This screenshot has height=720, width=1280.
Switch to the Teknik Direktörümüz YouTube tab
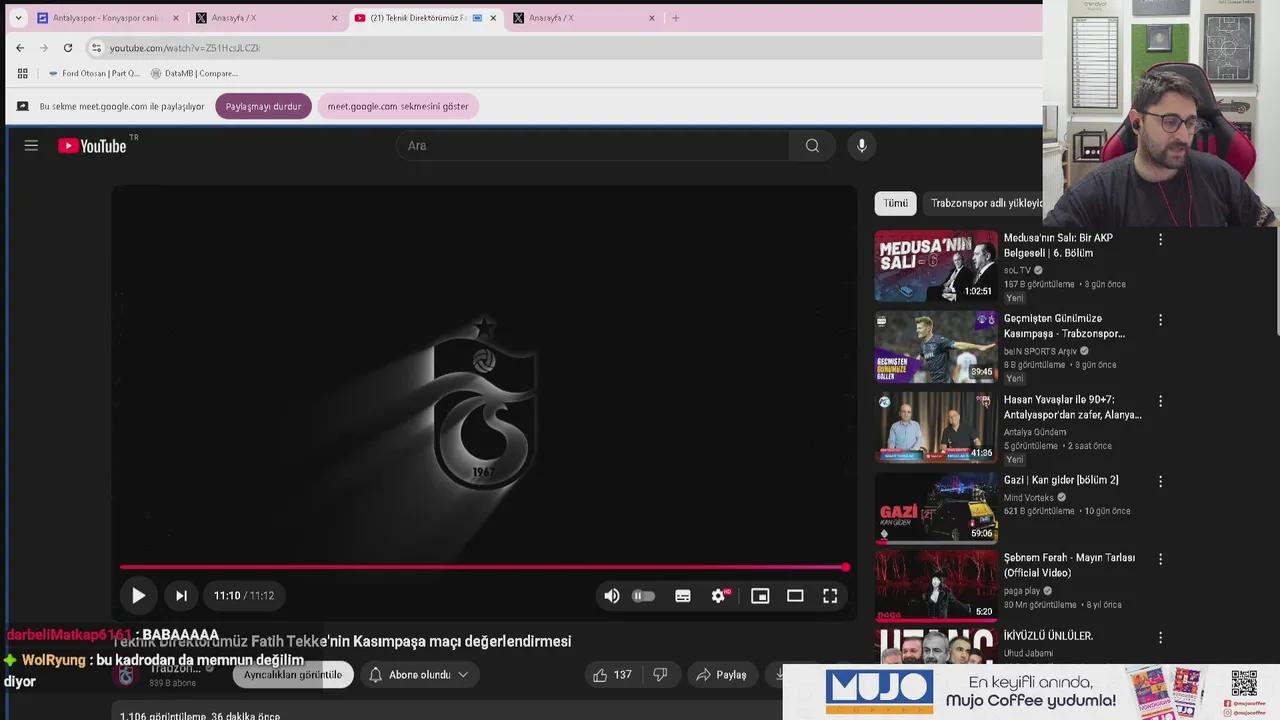pos(426,18)
